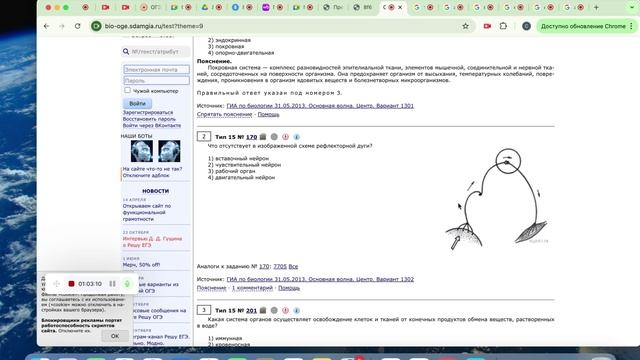Click the move handle on the recorder widget
Screen dimensions: 640x360
pyautogui.click(x=56, y=284)
